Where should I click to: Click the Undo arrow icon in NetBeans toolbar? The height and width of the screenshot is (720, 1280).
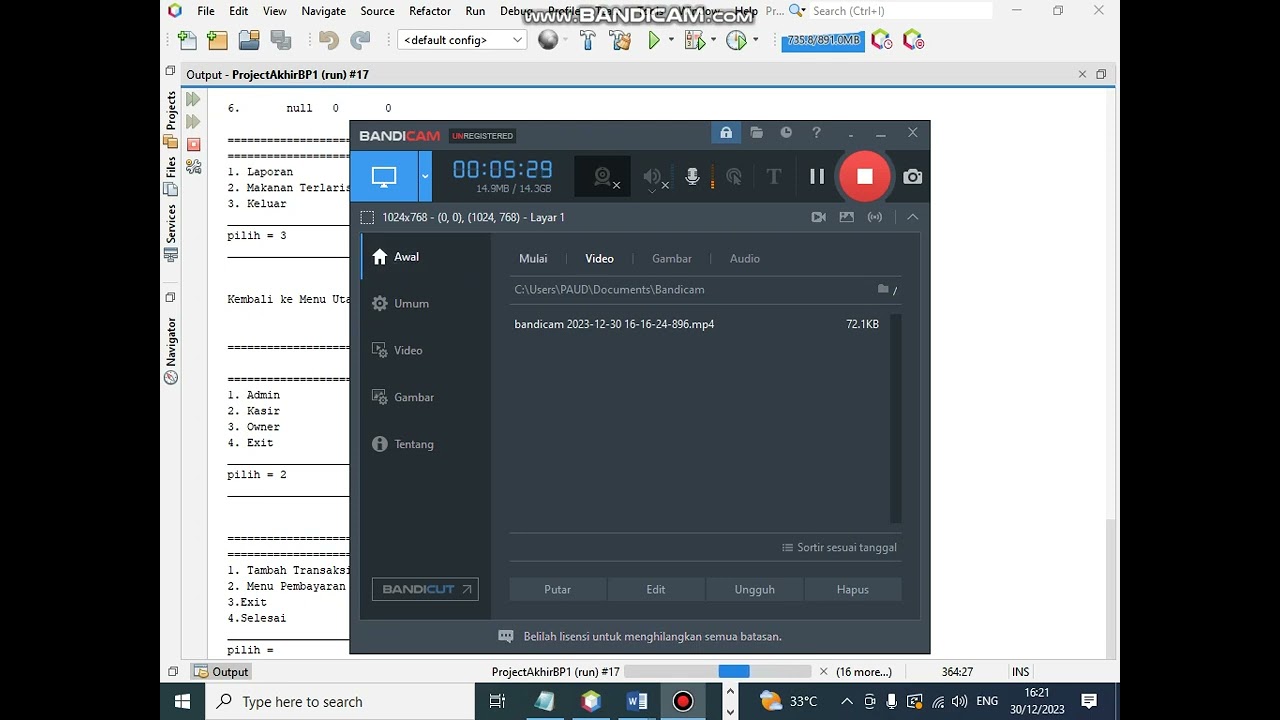[x=329, y=40]
